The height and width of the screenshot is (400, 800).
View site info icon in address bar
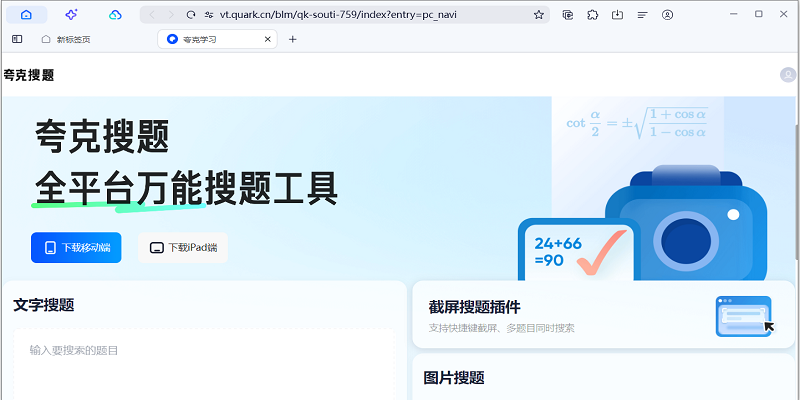pos(208,15)
